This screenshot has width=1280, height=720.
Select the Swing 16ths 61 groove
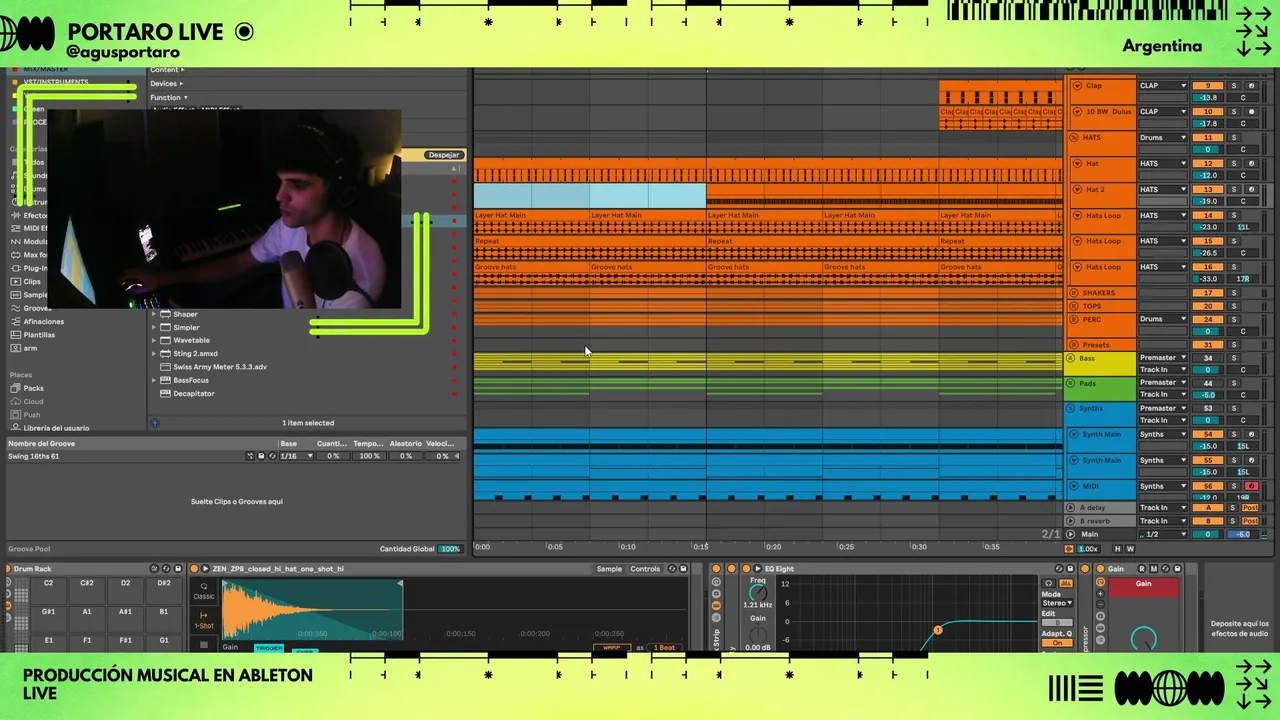pyautogui.click(x=34, y=456)
